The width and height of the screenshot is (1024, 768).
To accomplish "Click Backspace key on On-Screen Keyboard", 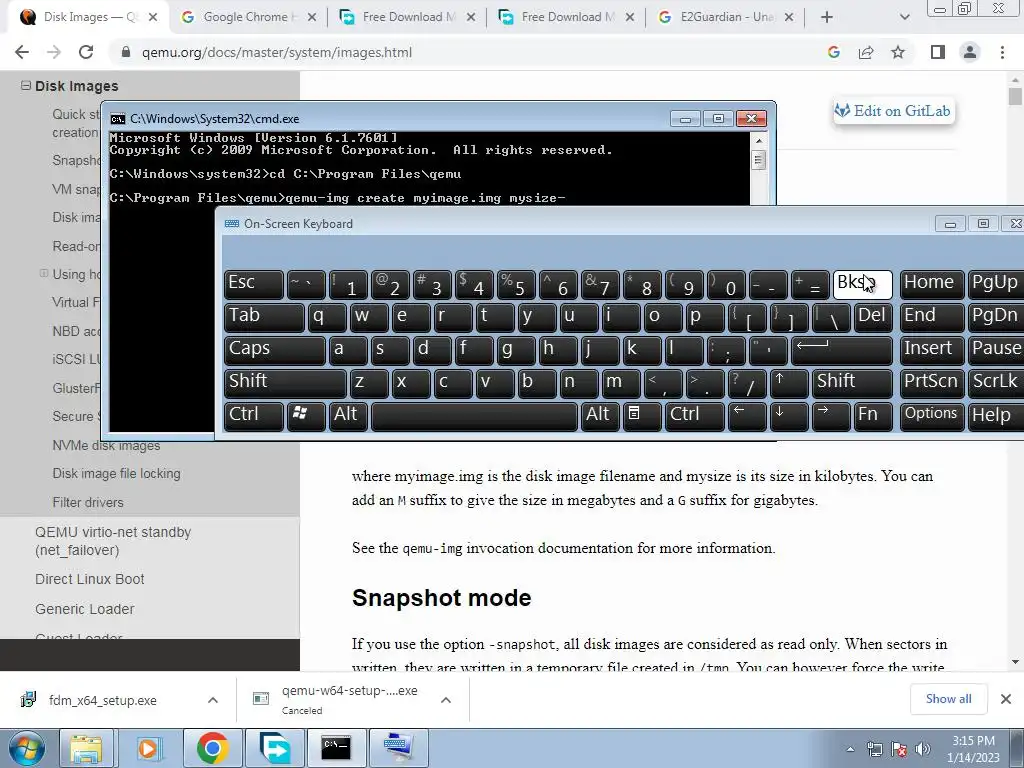I will (x=862, y=285).
